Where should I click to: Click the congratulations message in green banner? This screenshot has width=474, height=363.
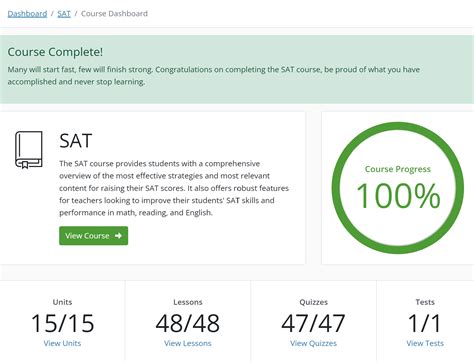(x=214, y=76)
